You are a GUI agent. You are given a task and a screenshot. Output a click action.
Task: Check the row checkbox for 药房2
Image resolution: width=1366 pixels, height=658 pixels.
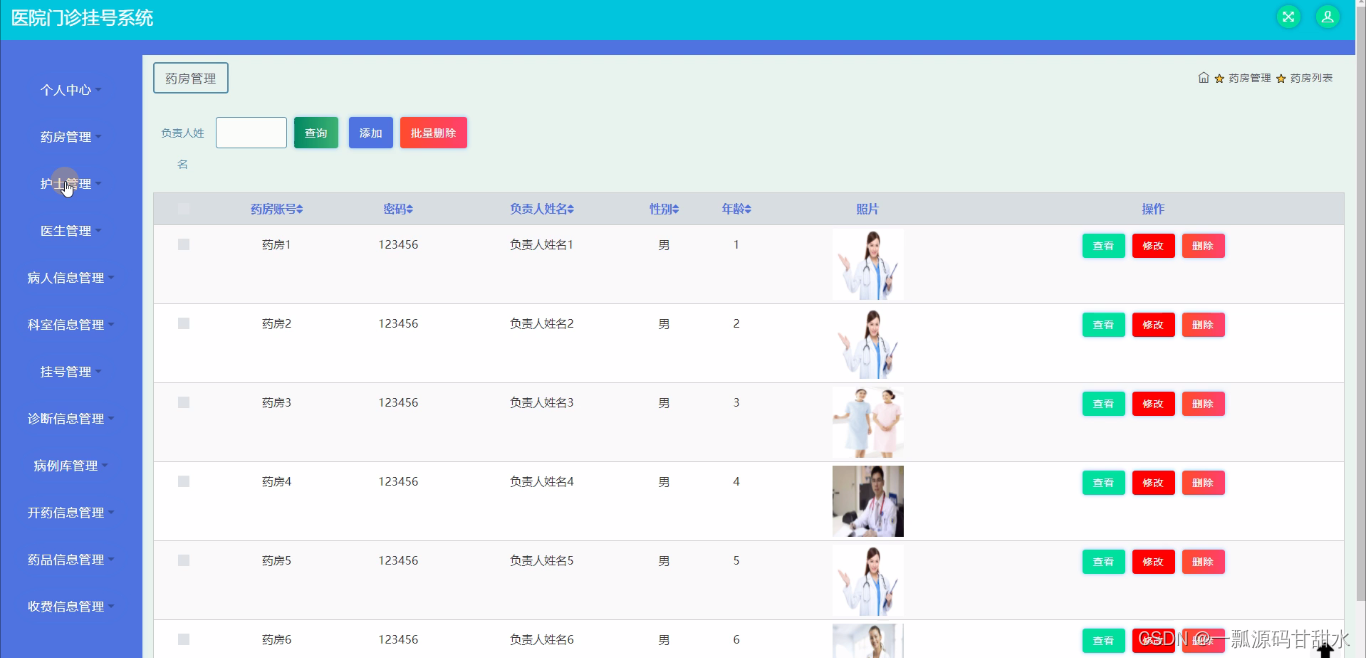pyautogui.click(x=184, y=323)
